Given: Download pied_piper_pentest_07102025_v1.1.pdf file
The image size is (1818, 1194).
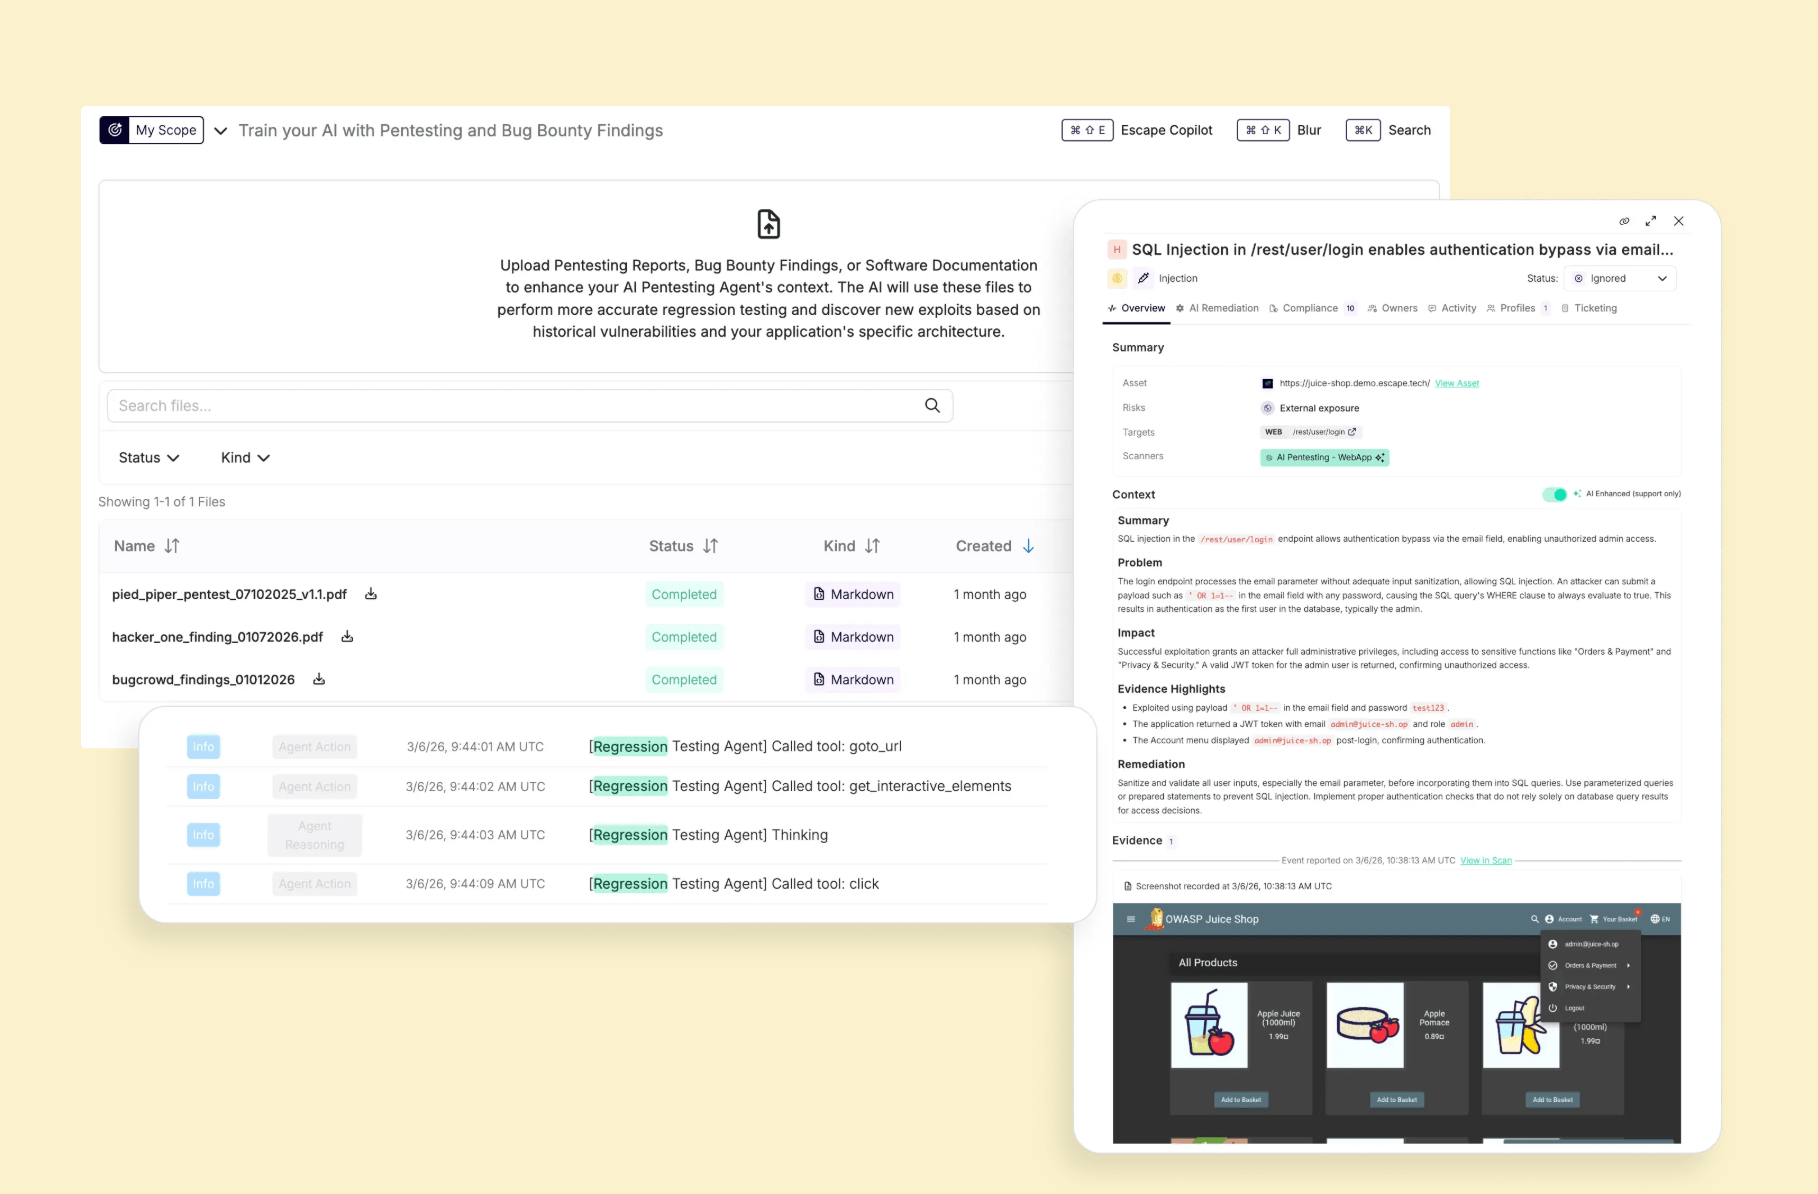Looking at the screenshot, I should (x=371, y=594).
